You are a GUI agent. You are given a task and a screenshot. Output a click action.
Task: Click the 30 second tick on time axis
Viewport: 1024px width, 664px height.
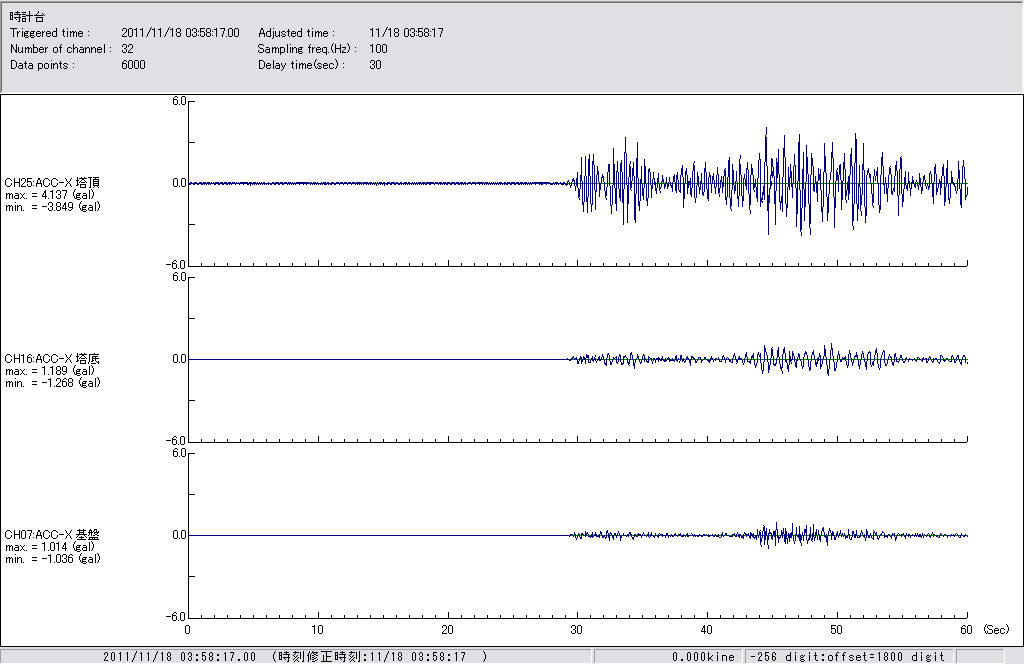[577, 630]
